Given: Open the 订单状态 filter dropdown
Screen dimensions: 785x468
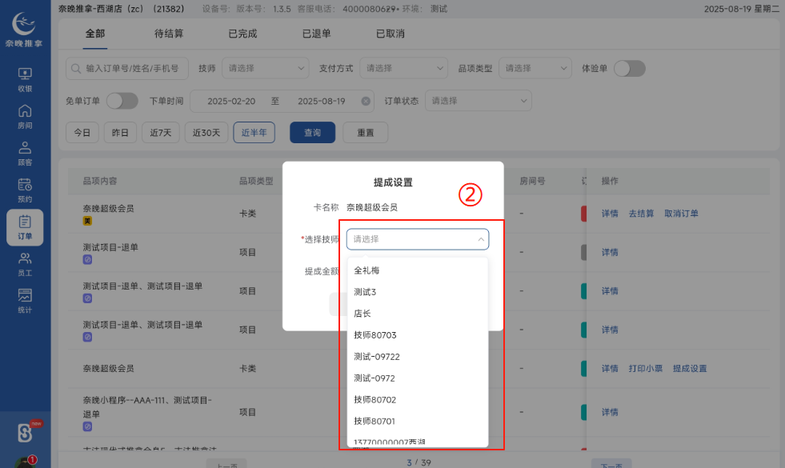Looking at the screenshot, I should (479, 101).
